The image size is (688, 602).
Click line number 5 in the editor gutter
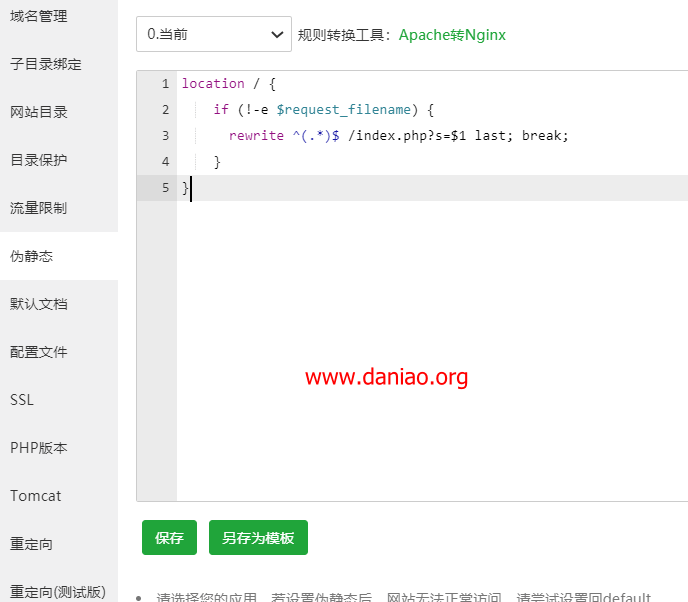(x=165, y=188)
